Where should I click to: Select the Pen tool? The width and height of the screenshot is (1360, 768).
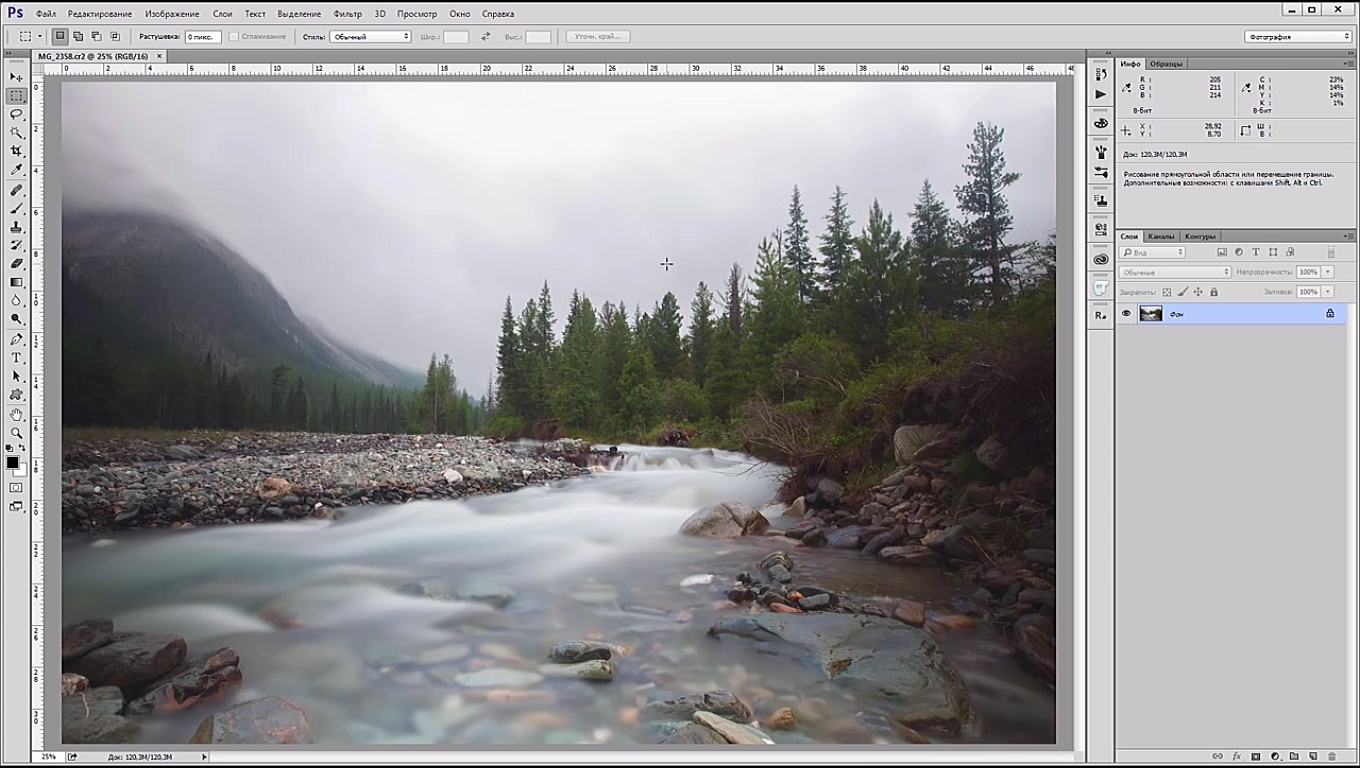pos(16,340)
